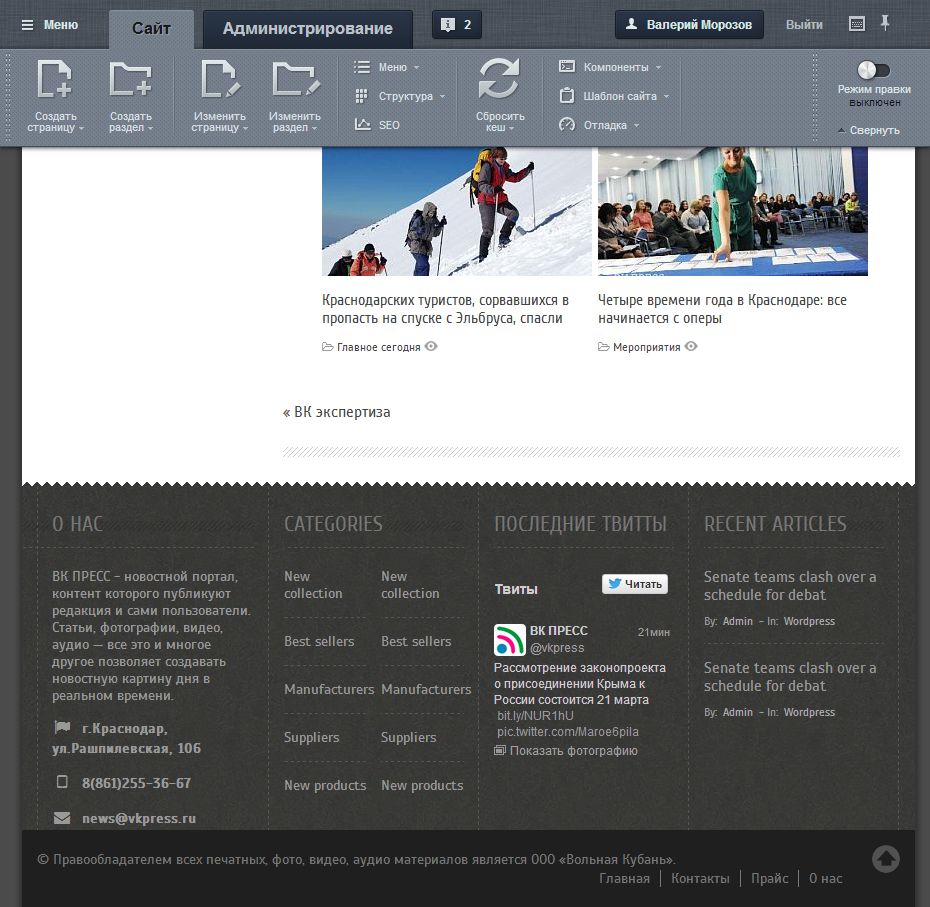930x907 pixels.
Task: Open article Четыре времени года в Краснодаре
Action: pos(722,309)
